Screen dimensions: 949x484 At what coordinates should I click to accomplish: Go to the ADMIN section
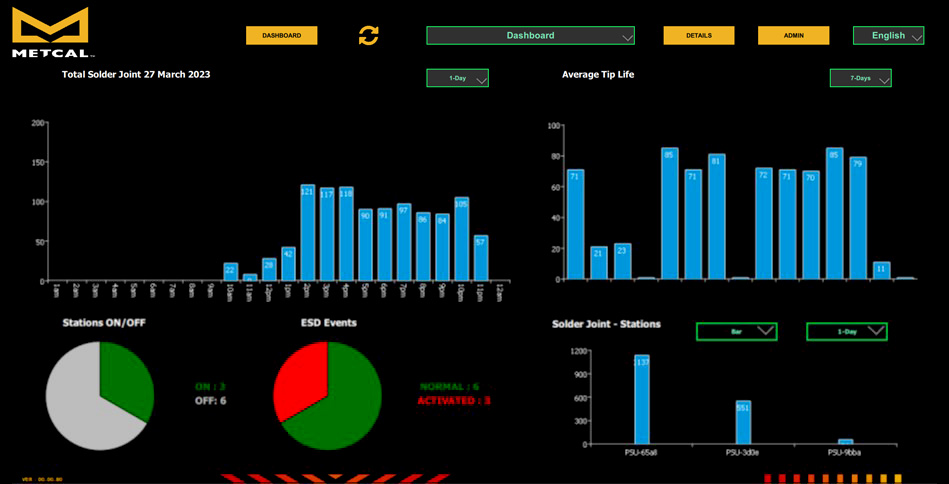pos(793,36)
